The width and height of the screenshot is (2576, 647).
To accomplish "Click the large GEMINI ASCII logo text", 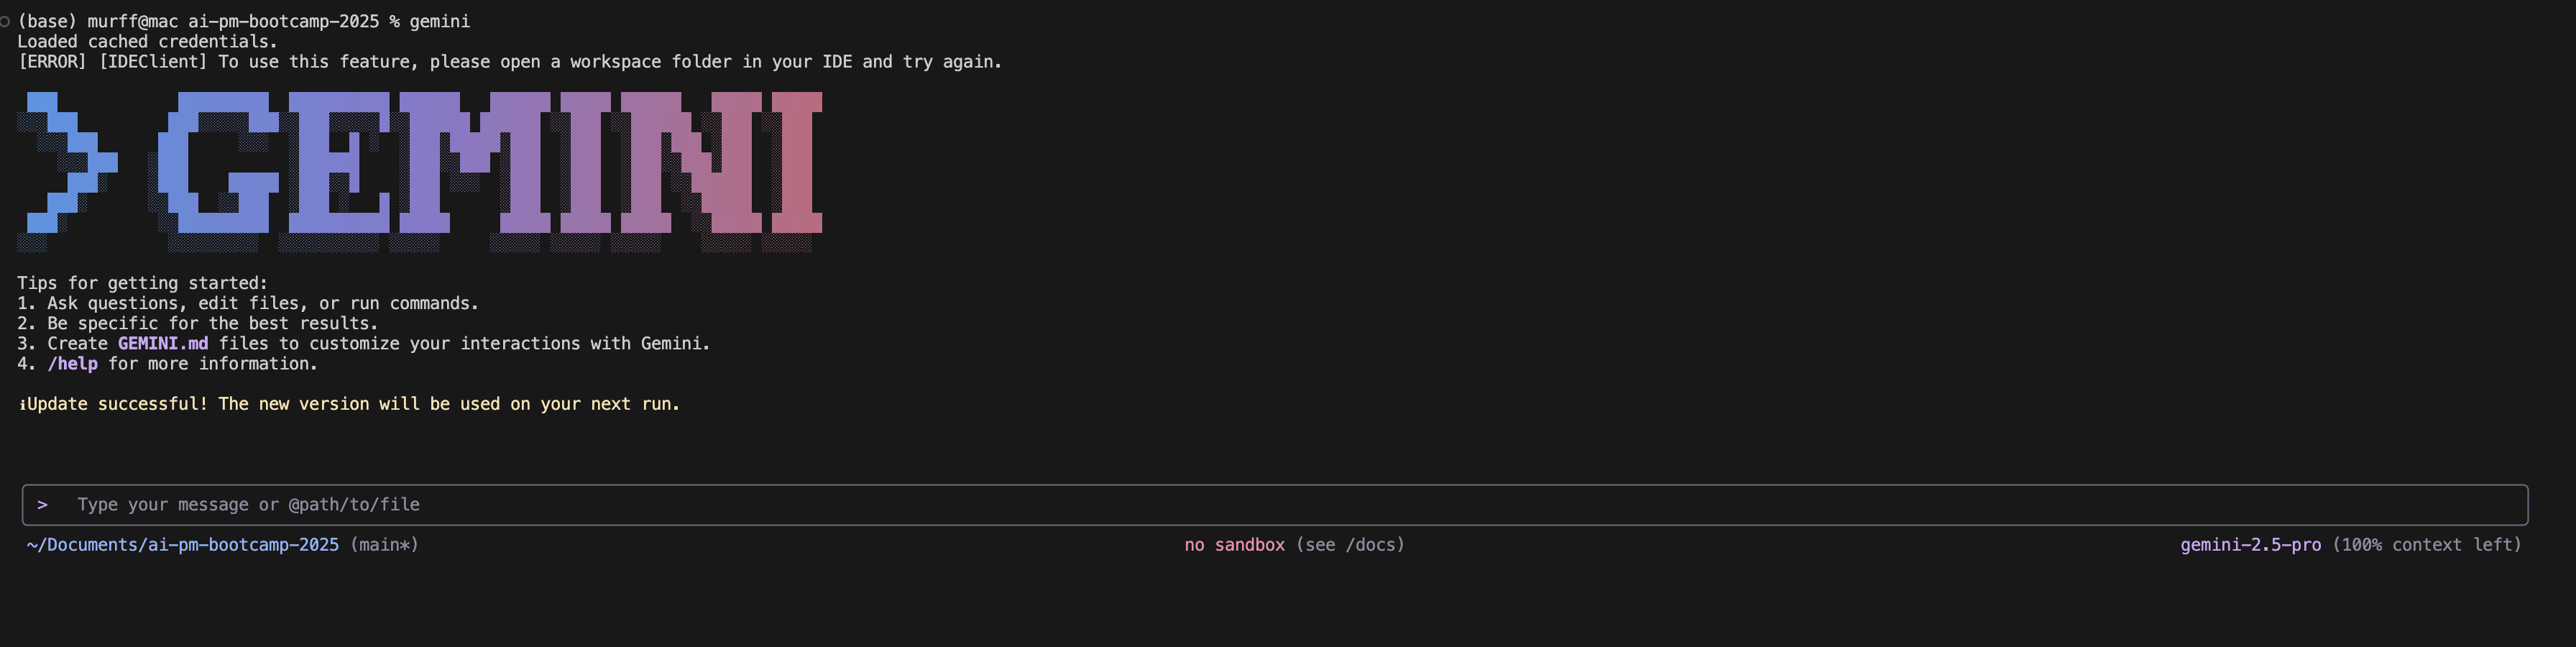I will tap(490, 163).
